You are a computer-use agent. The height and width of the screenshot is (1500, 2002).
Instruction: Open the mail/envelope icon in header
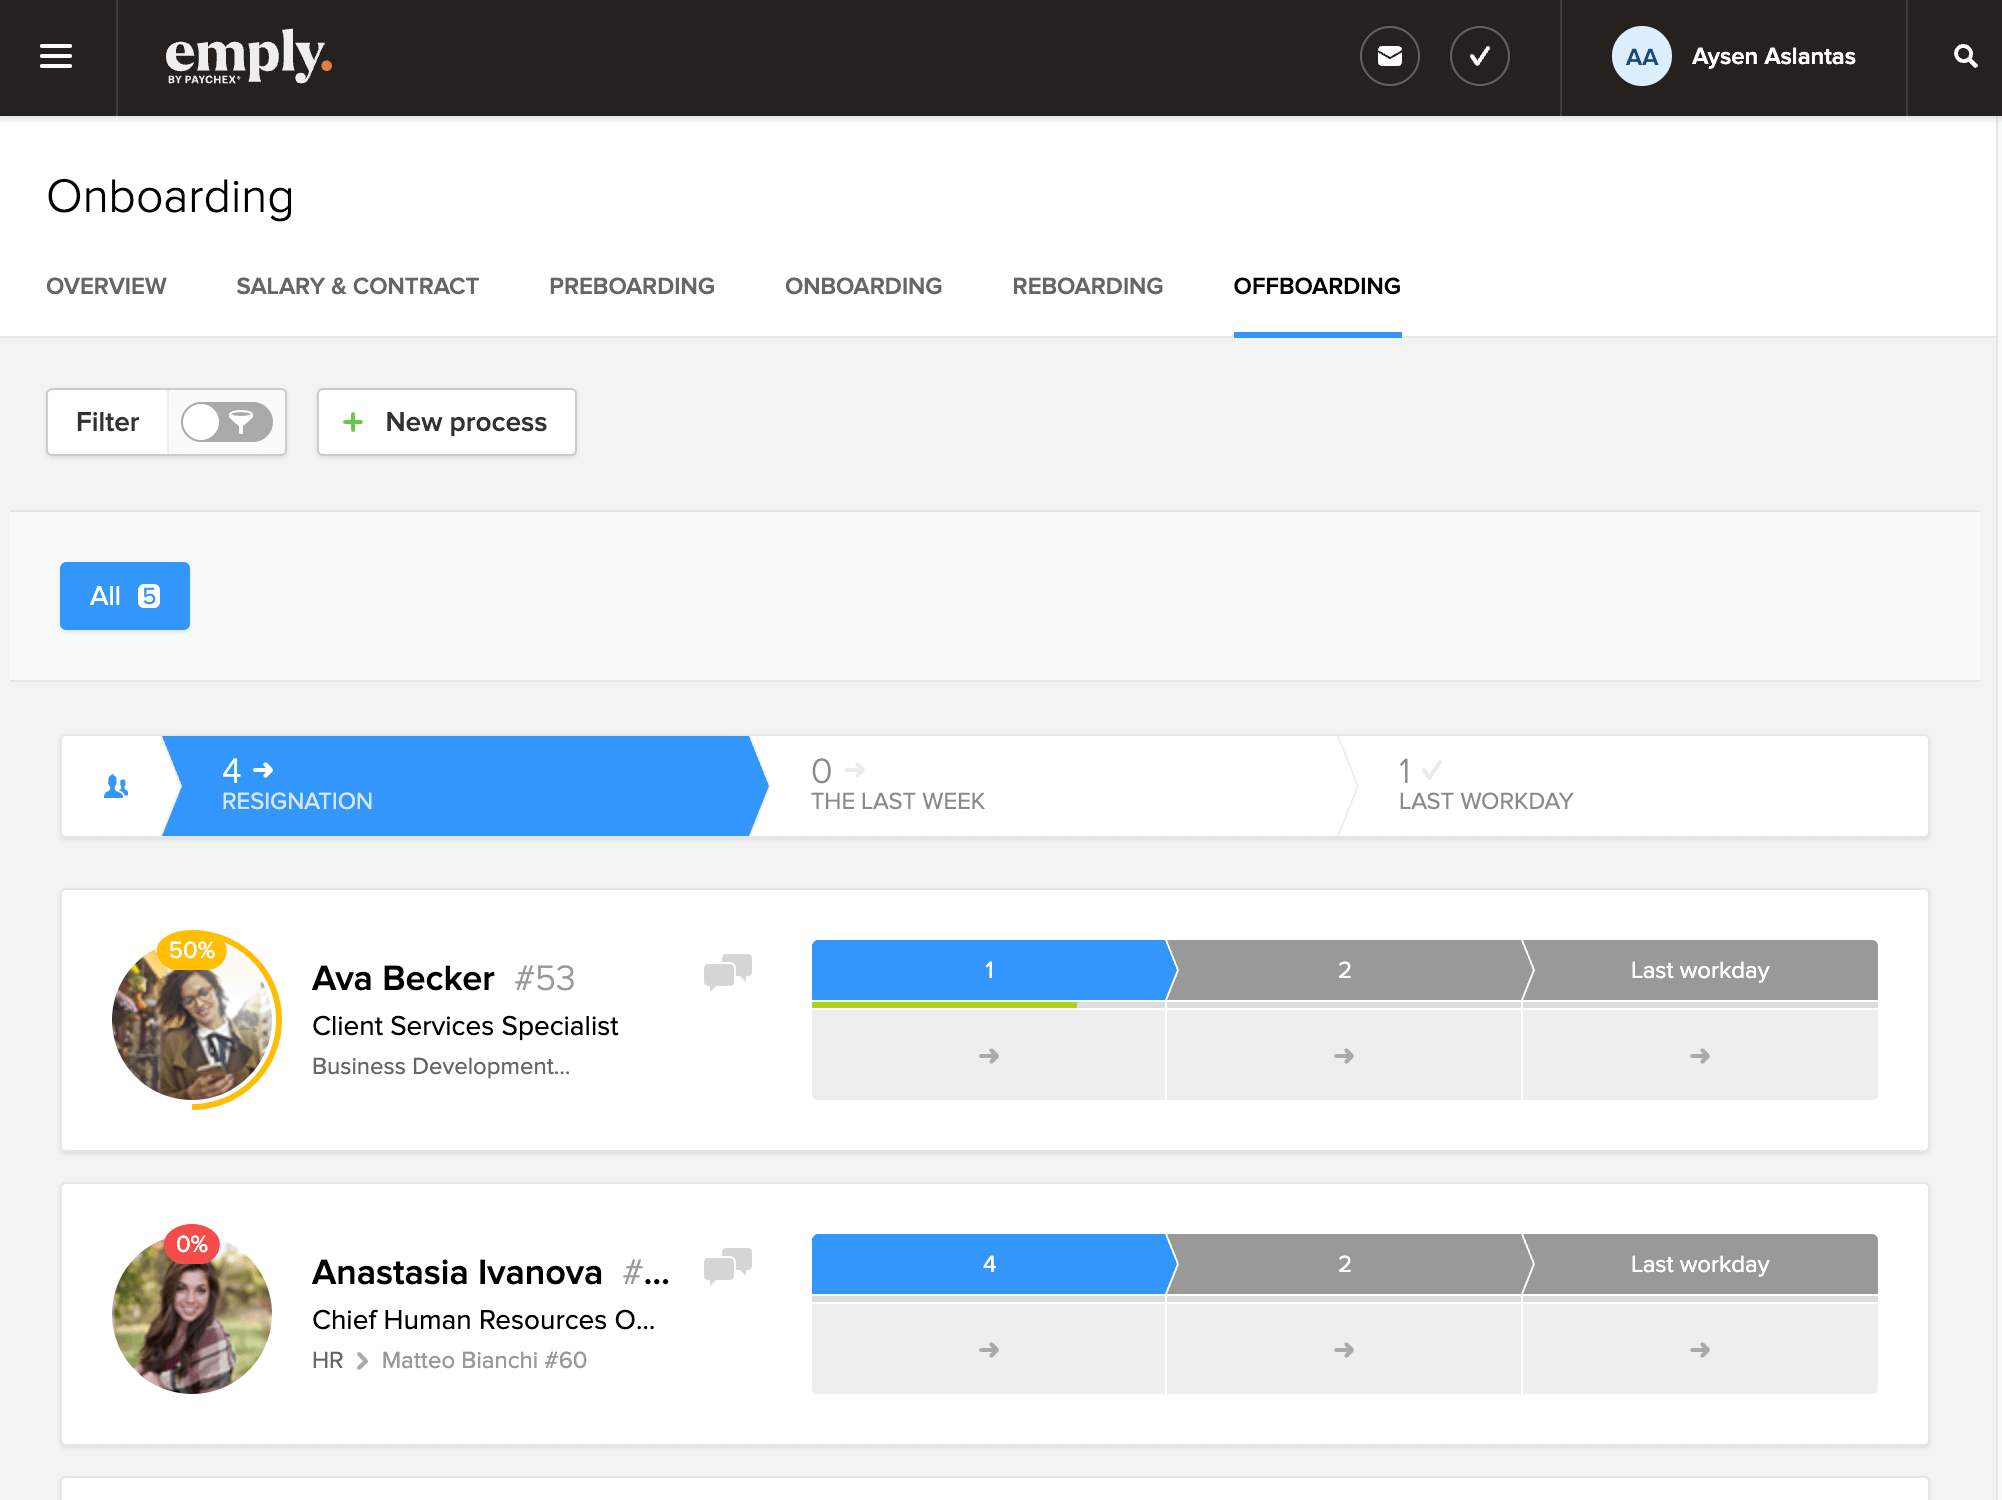click(1389, 57)
